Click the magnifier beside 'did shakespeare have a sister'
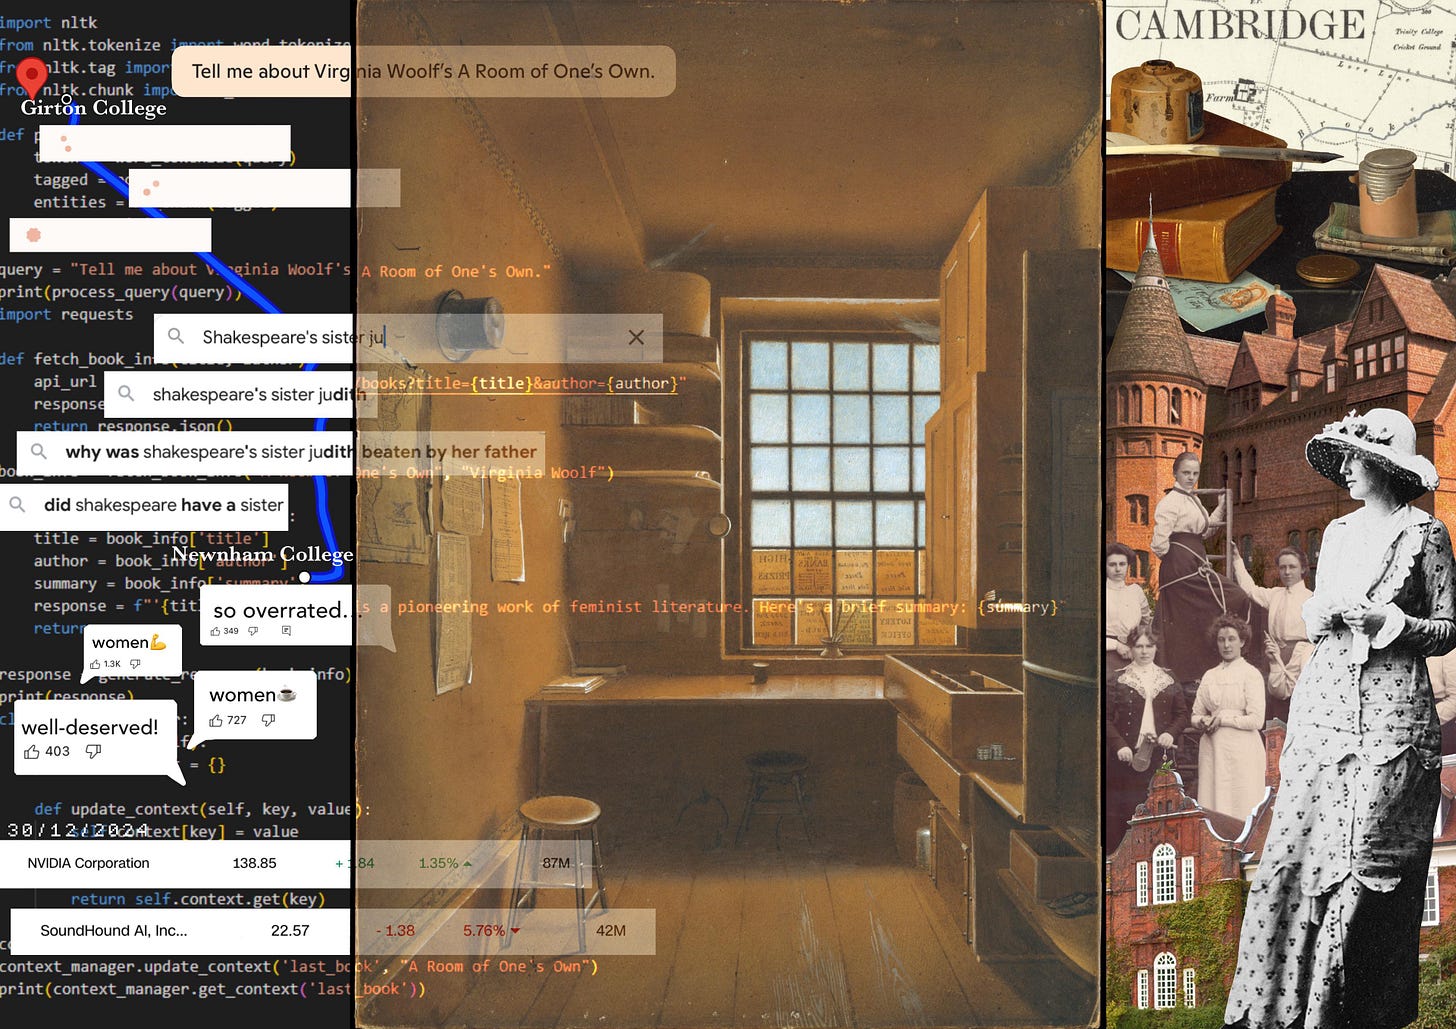 [18, 505]
